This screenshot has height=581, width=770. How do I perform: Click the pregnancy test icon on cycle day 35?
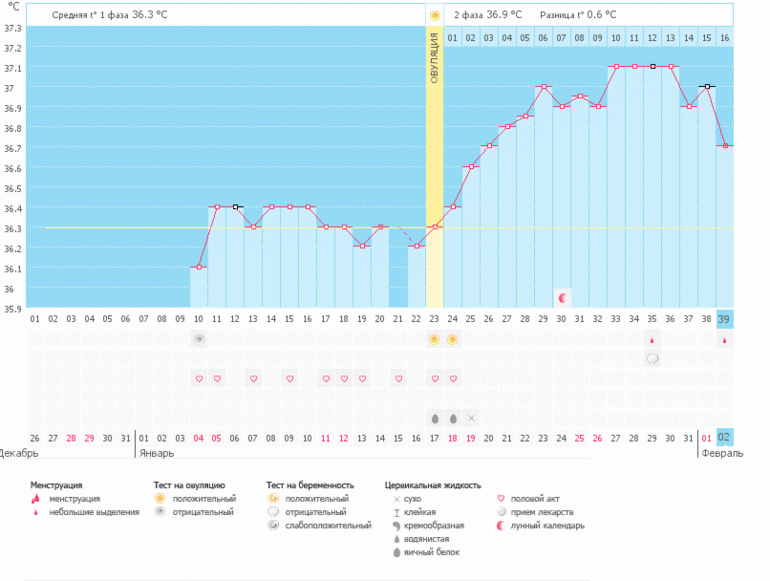tap(652, 359)
